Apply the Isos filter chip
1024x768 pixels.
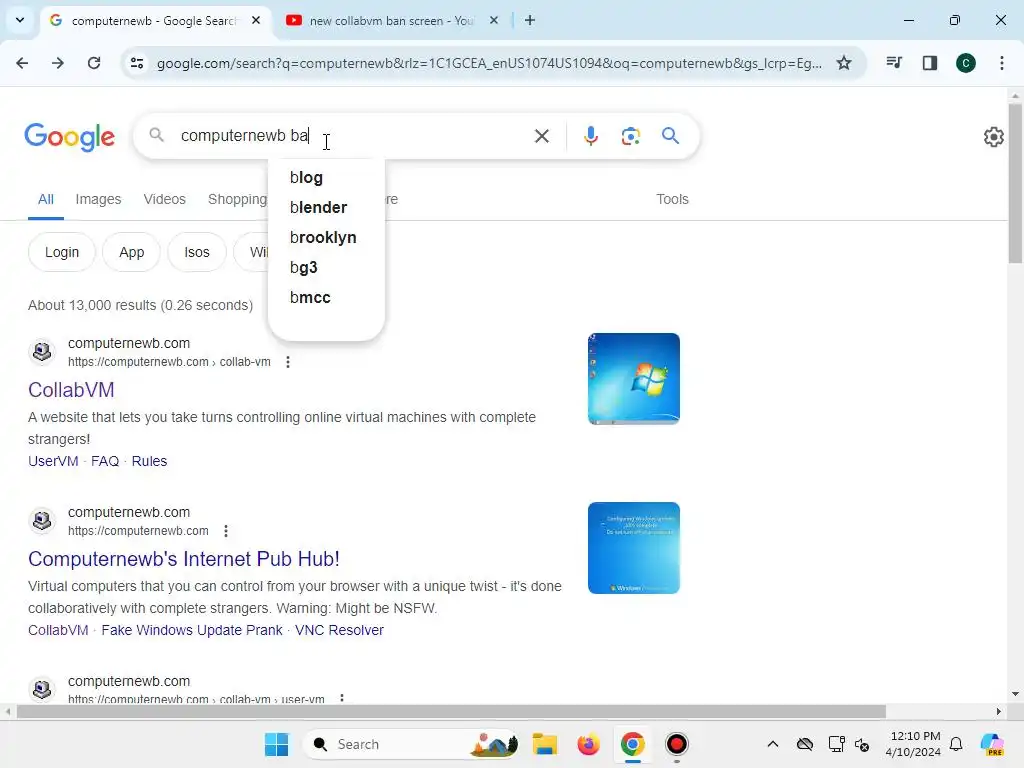[197, 252]
